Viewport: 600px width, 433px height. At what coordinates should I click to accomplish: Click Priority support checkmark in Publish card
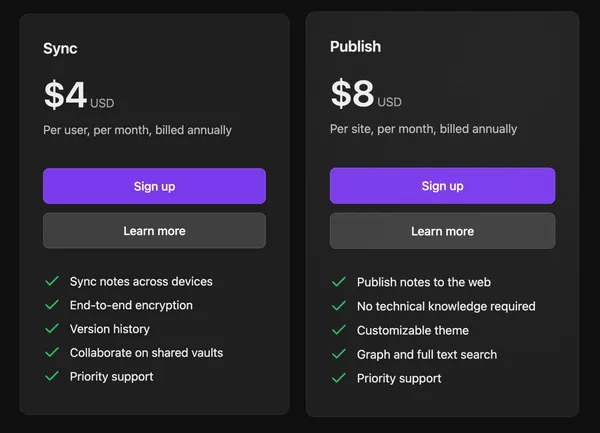[339, 378]
